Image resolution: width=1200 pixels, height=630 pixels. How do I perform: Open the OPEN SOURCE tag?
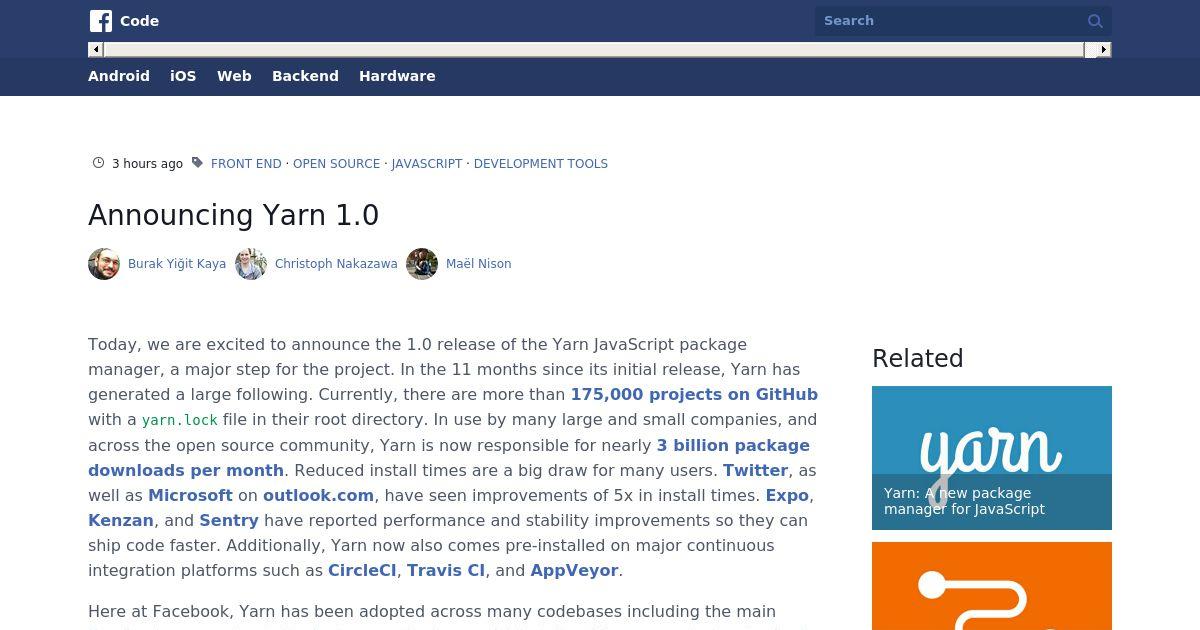pos(336,164)
